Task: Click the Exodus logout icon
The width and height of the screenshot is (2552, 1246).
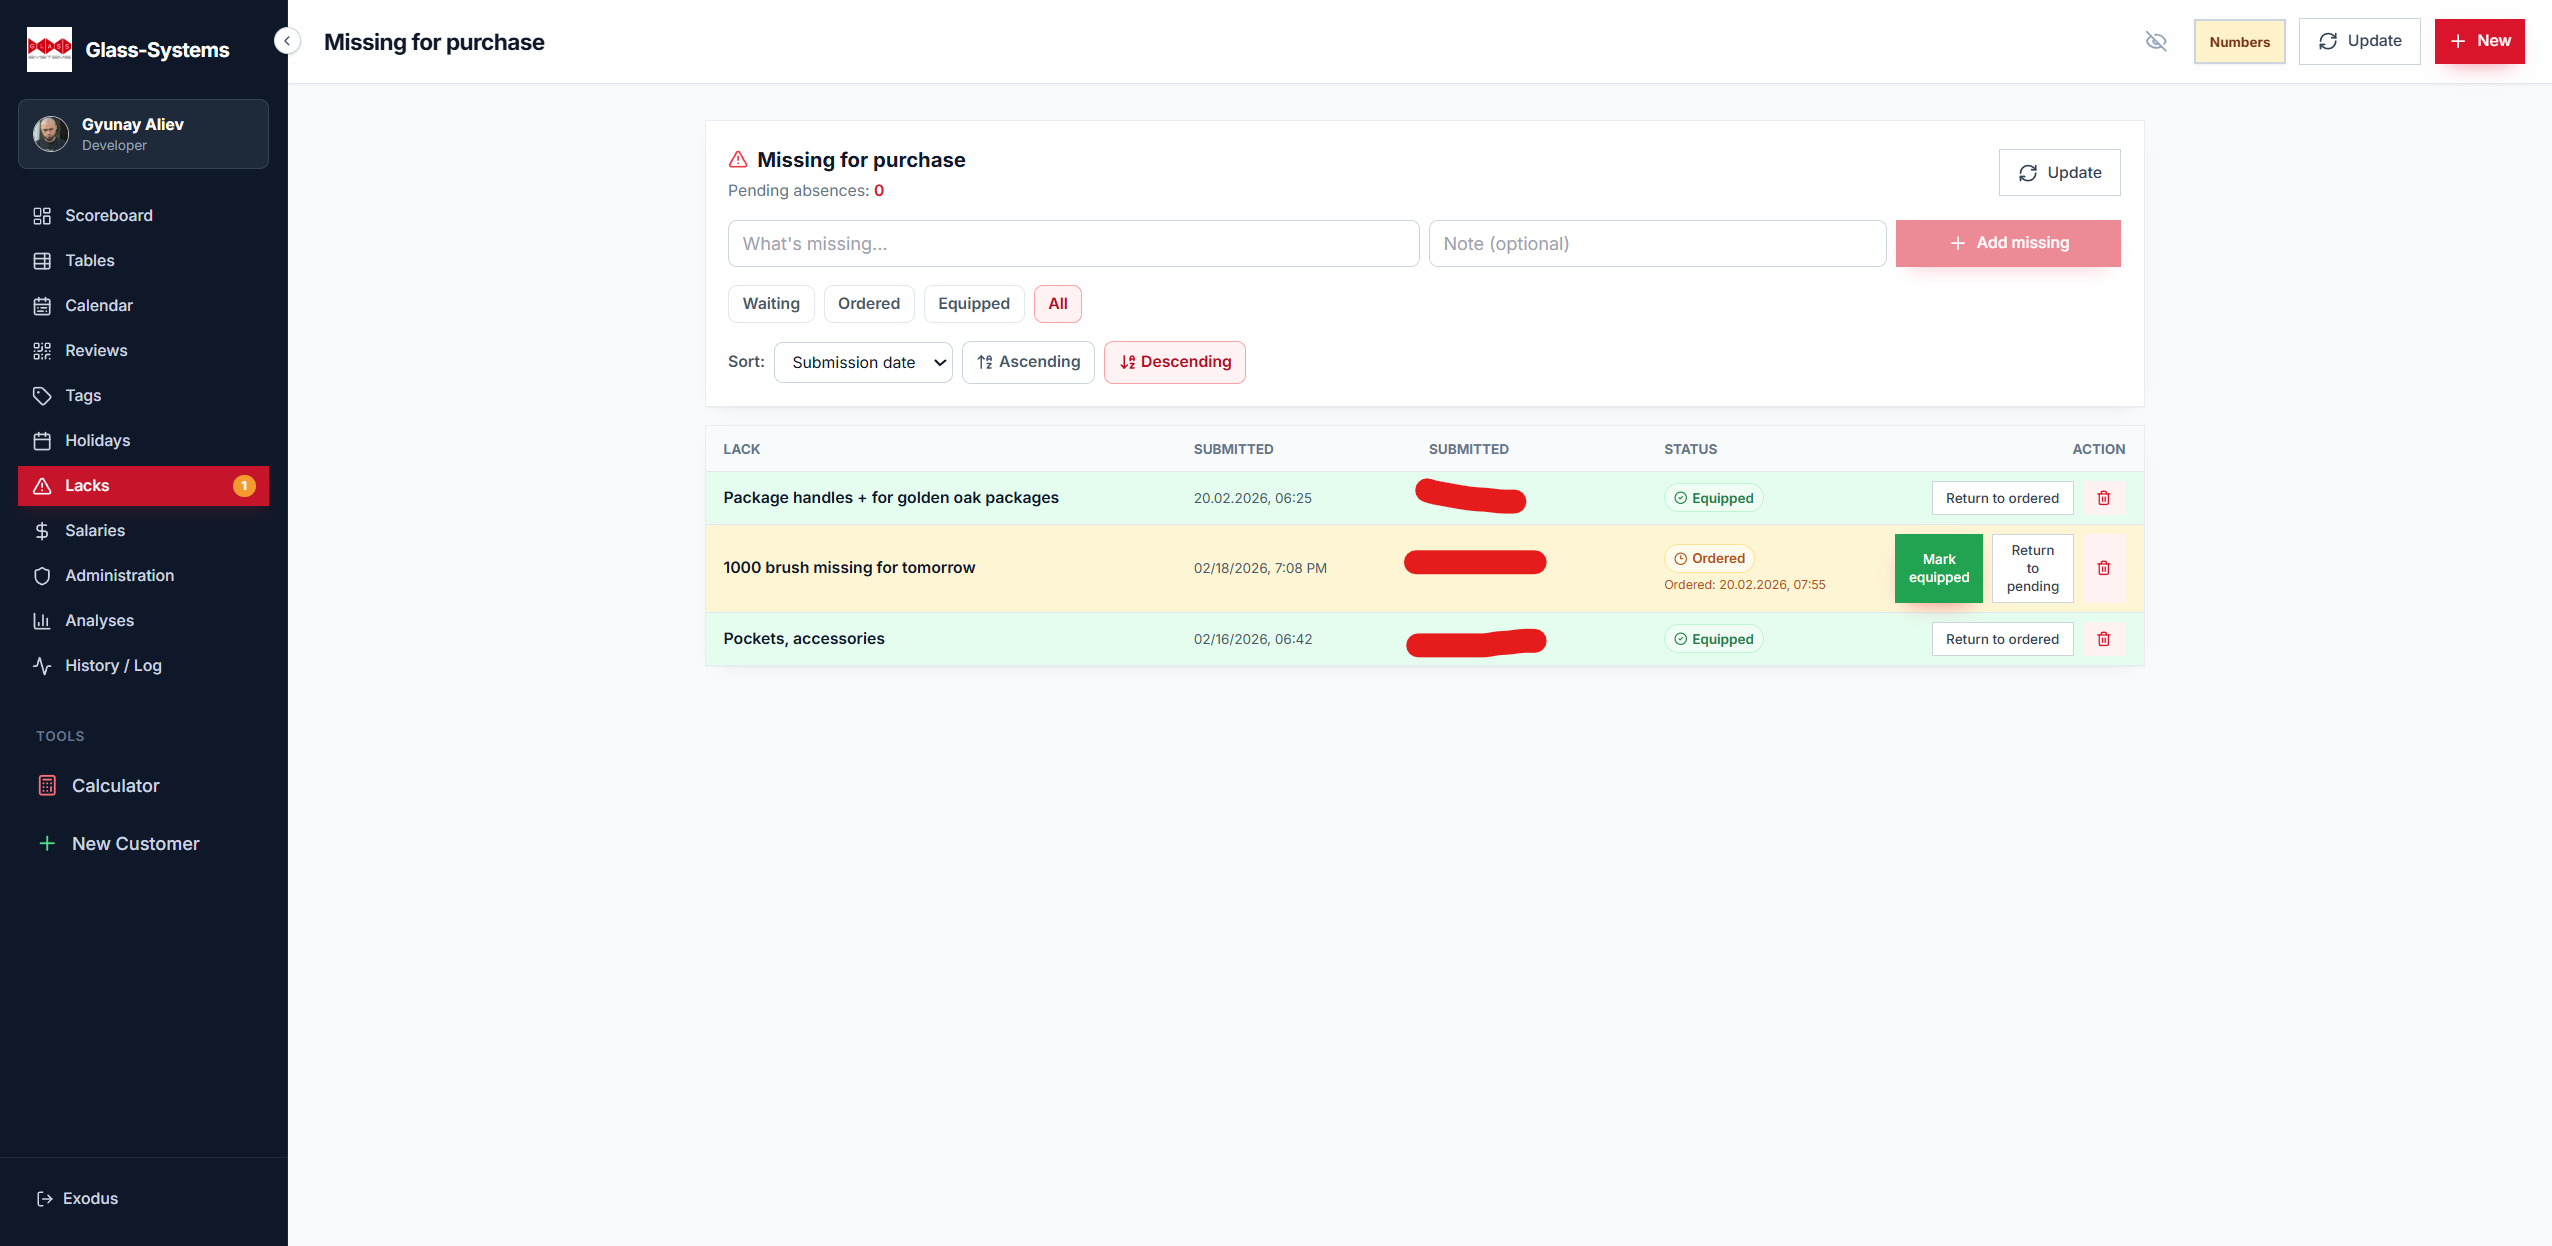Action: (45, 1199)
